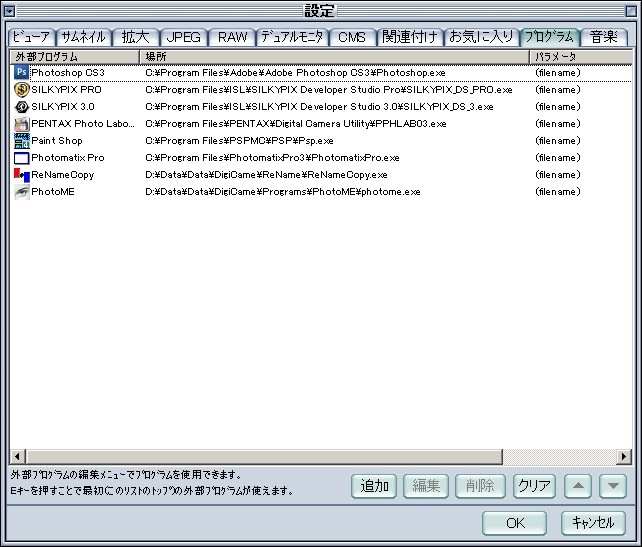Select the Photoshop CS3 row name
The height and width of the screenshot is (547, 642).
[x=68, y=73]
